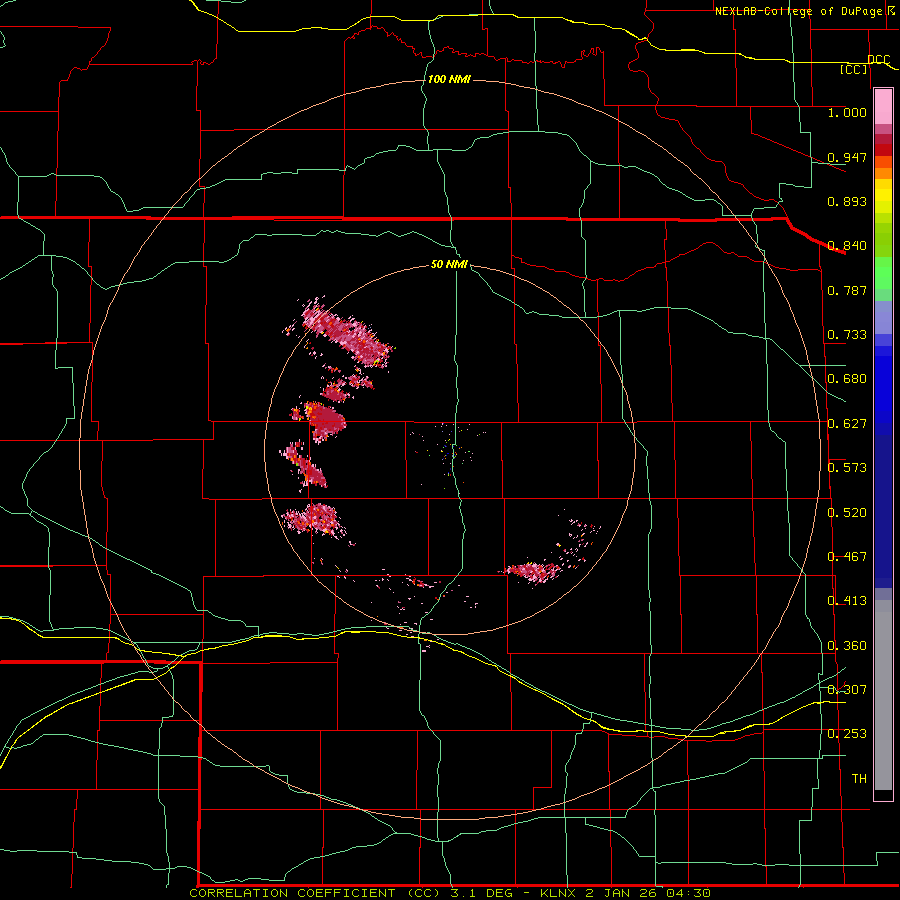This screenshot has width=900, height=900.
Task: Click the 0.307 color scale value
Action: coord(847,690)
